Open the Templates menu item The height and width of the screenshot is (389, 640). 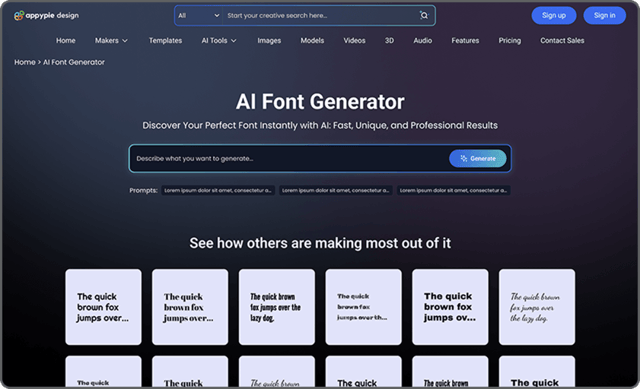click(x=165, y=40)
